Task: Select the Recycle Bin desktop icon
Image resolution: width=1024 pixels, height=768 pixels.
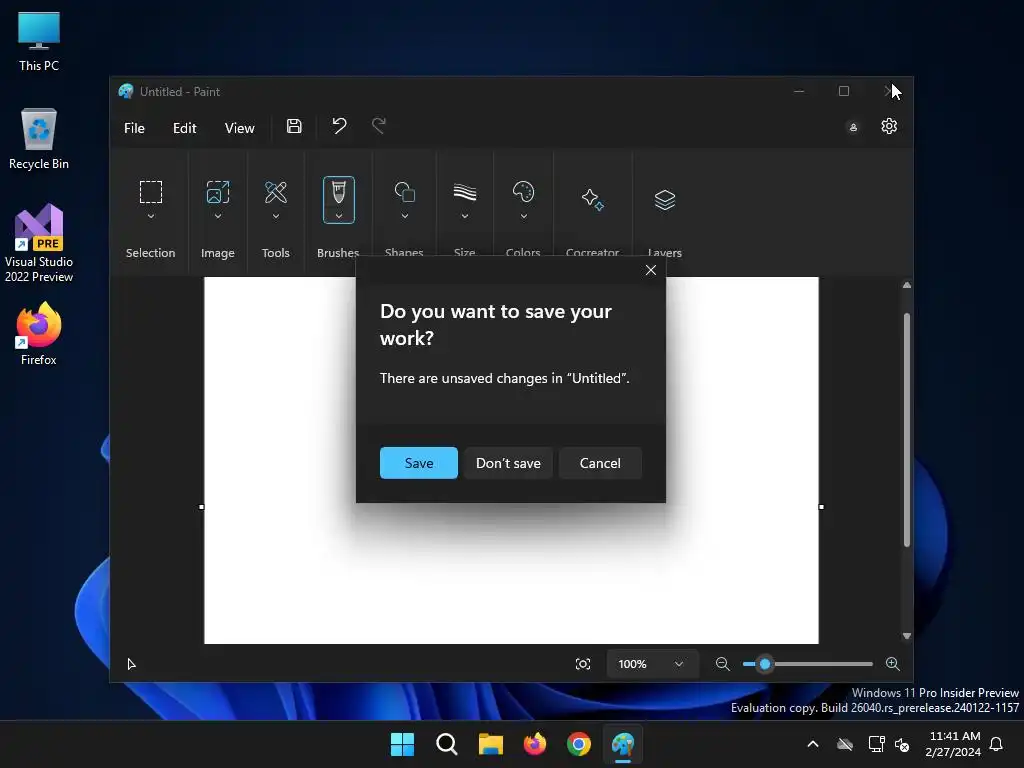Action: 39,139
